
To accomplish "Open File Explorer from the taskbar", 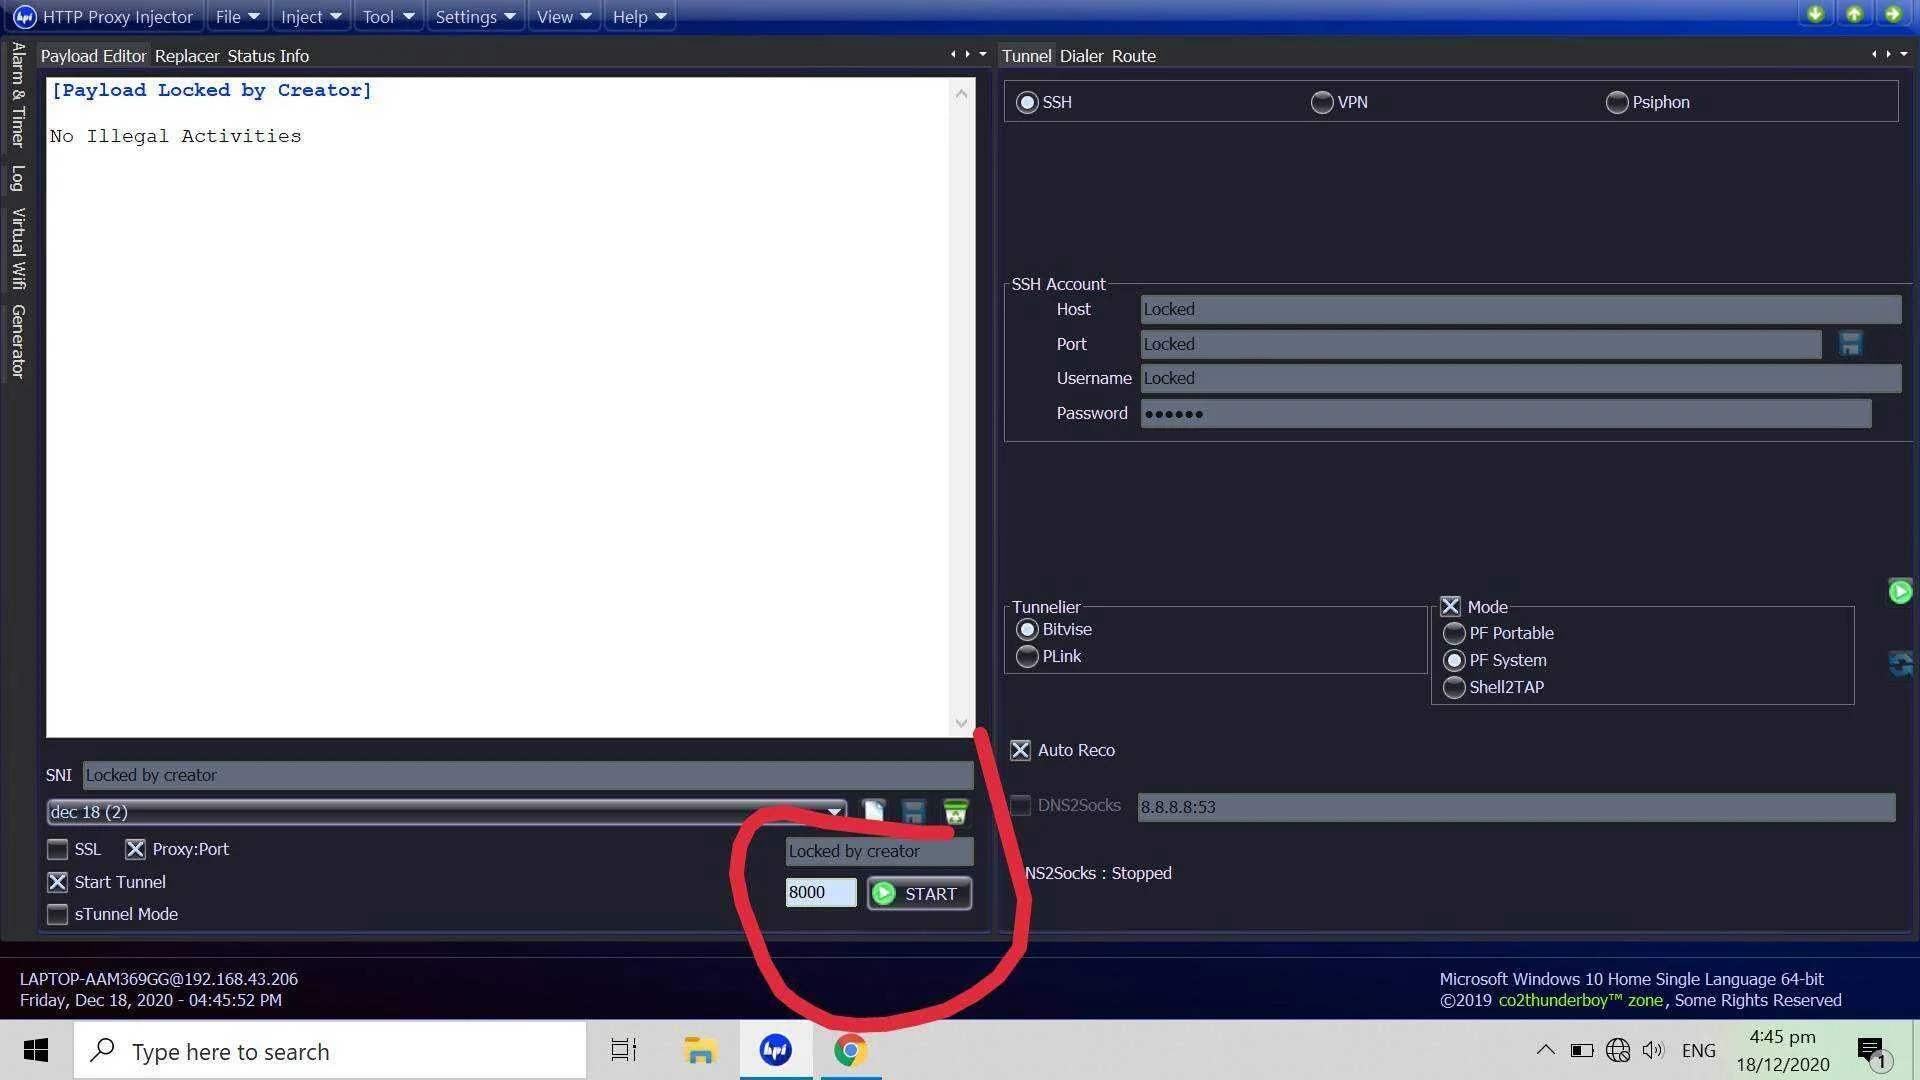I will click(x=700, y=1050).
